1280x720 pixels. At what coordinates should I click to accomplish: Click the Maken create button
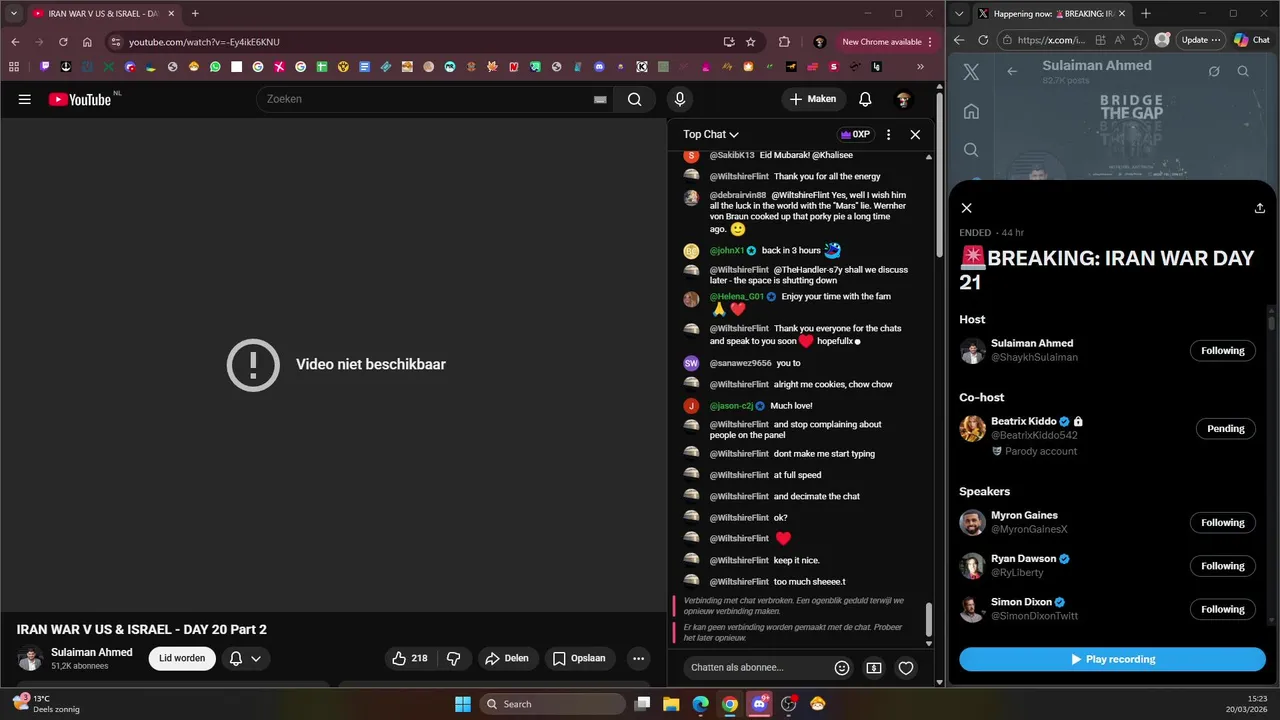pyautogui.click(x=813, y=99)
